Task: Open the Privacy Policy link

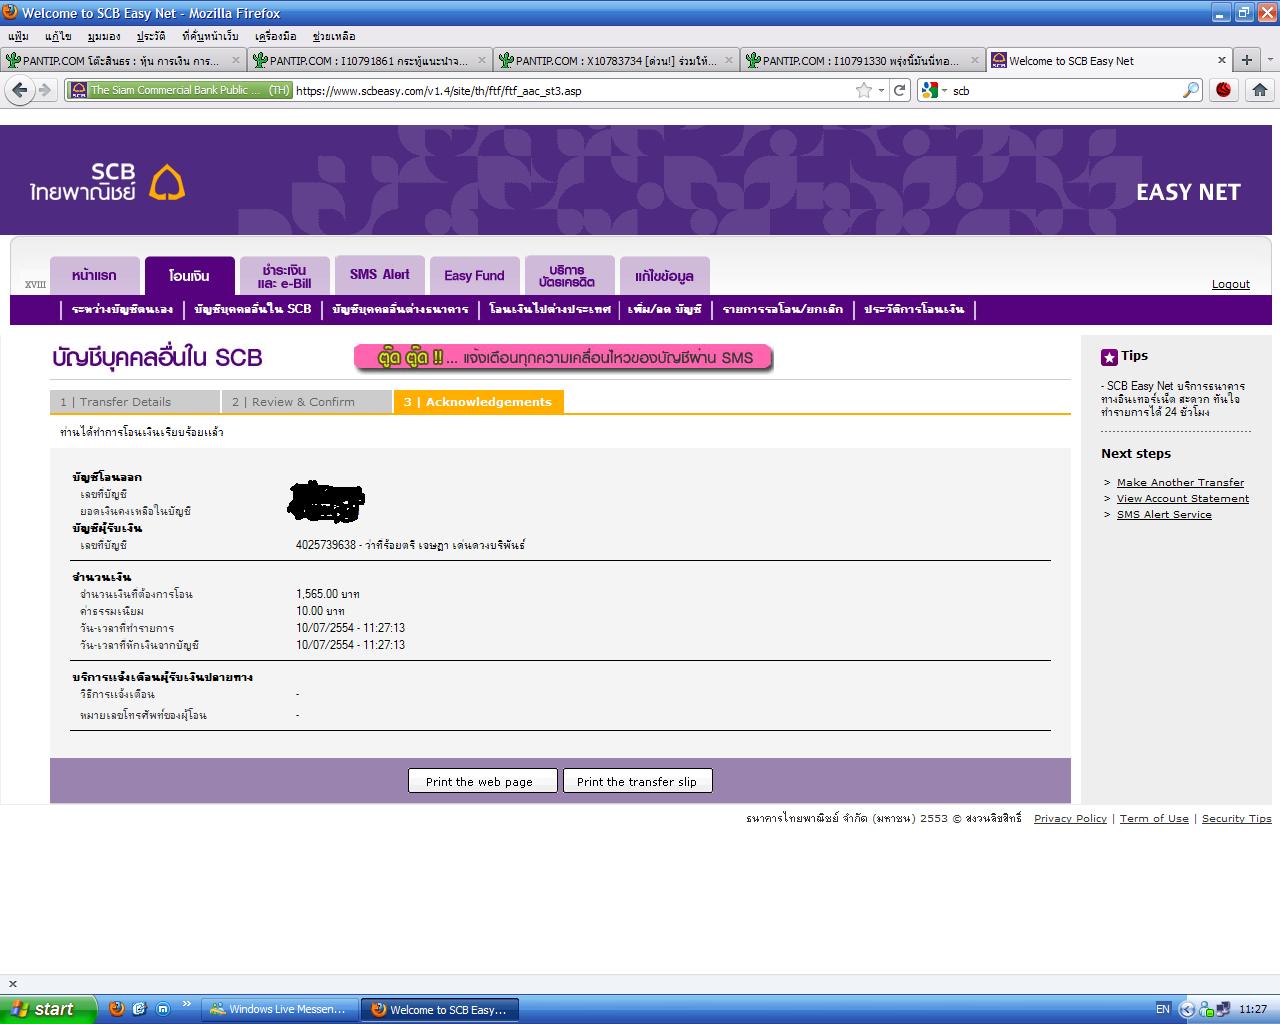Action: coord(1070,818)
